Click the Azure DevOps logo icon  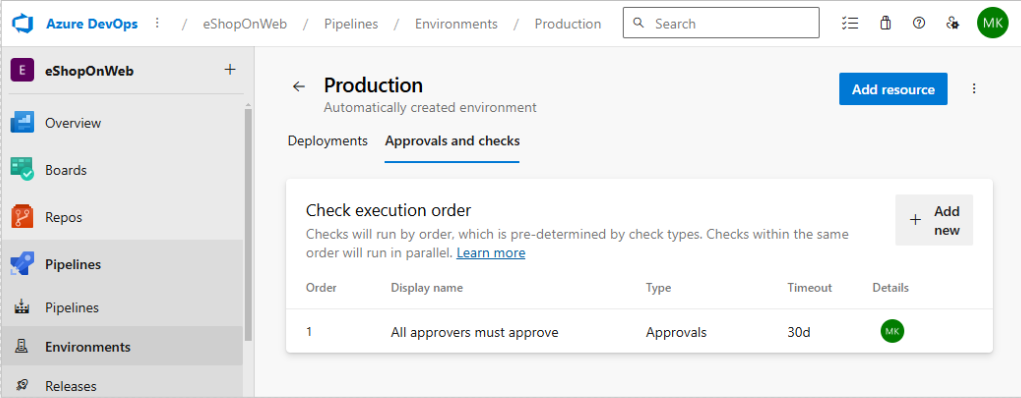[x=23, y=23]
